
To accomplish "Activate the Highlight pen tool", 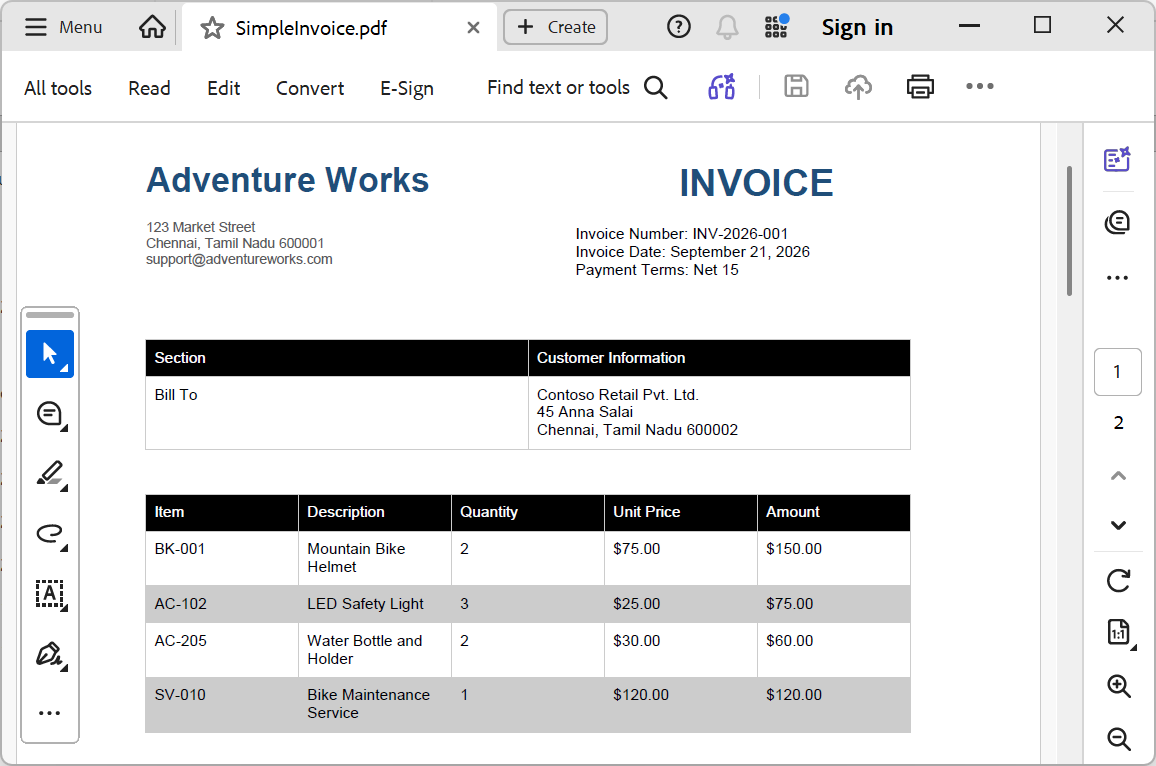I will pyautogui.click(x=50, y=474).
